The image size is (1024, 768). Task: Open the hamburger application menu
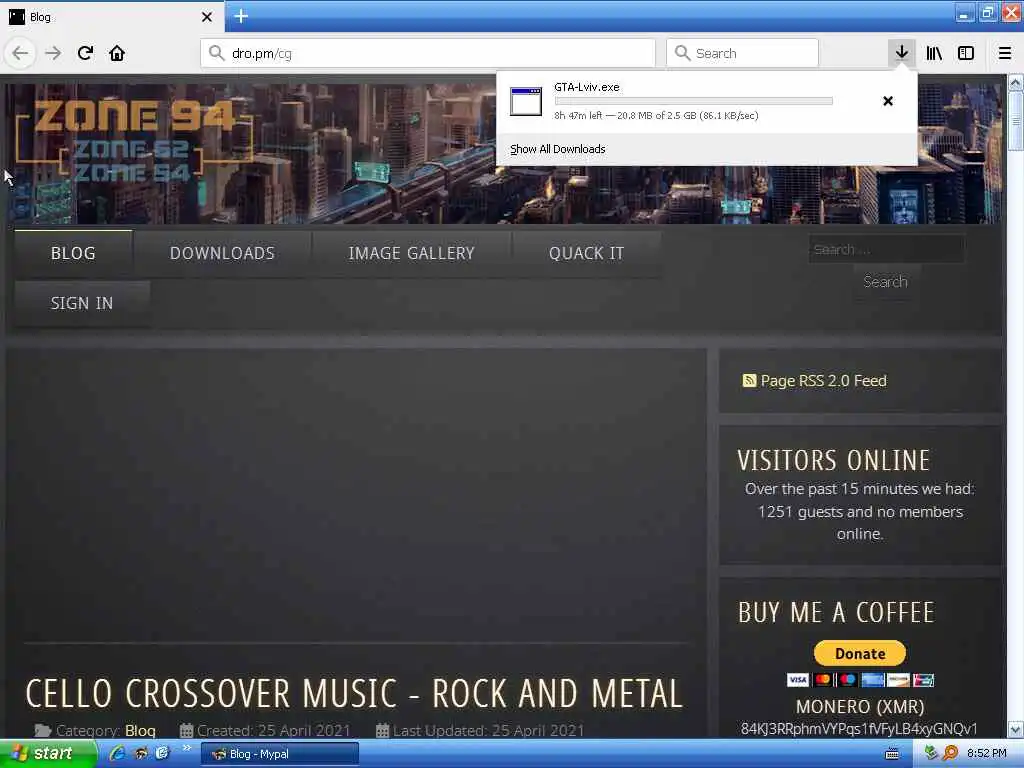point(1005,53)
